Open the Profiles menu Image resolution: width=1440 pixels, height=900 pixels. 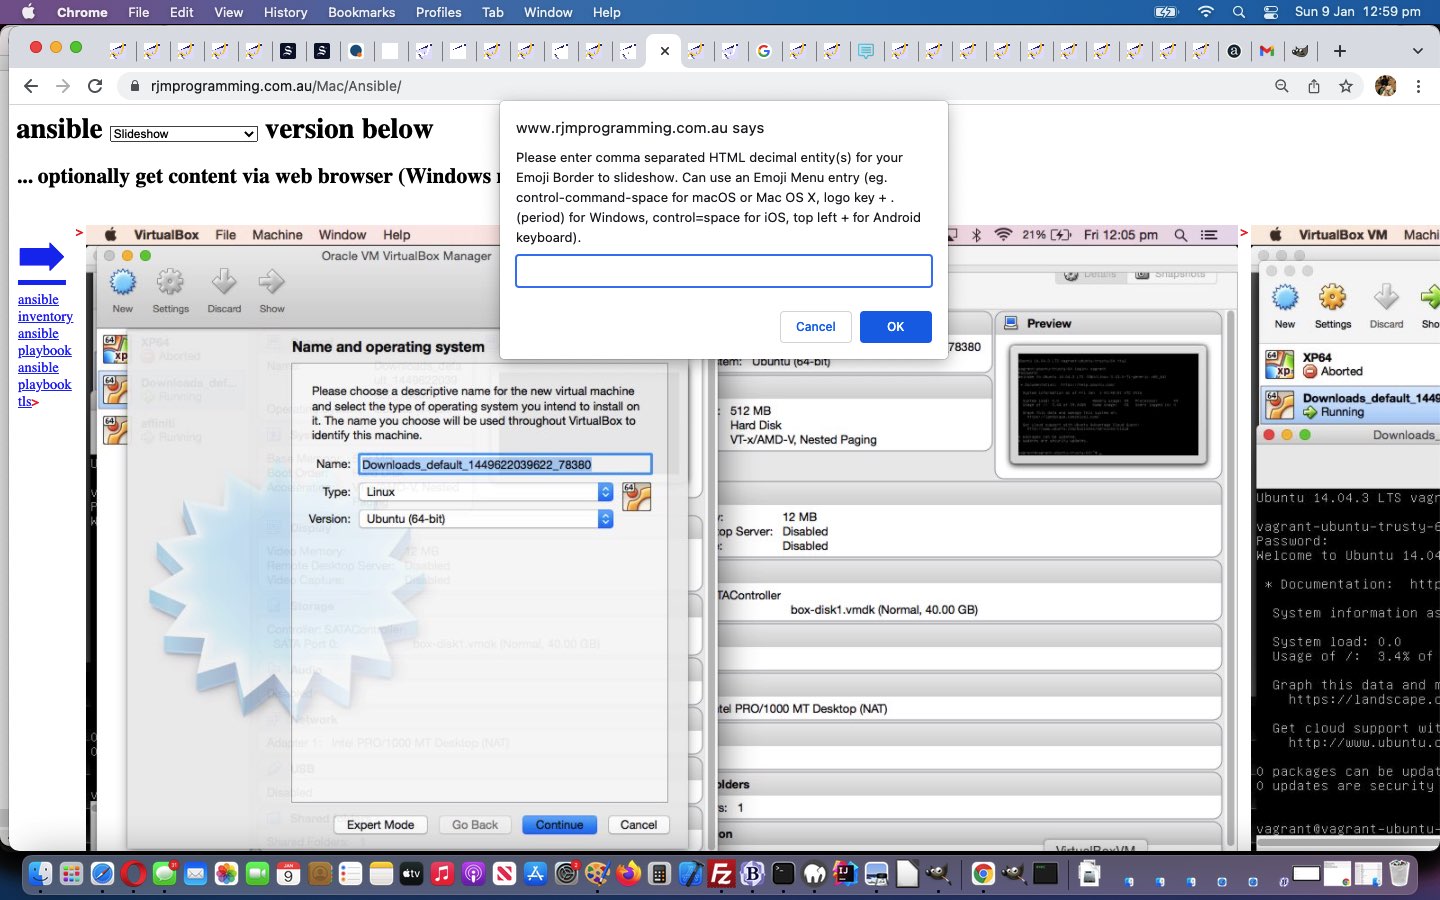pos(438,12)
